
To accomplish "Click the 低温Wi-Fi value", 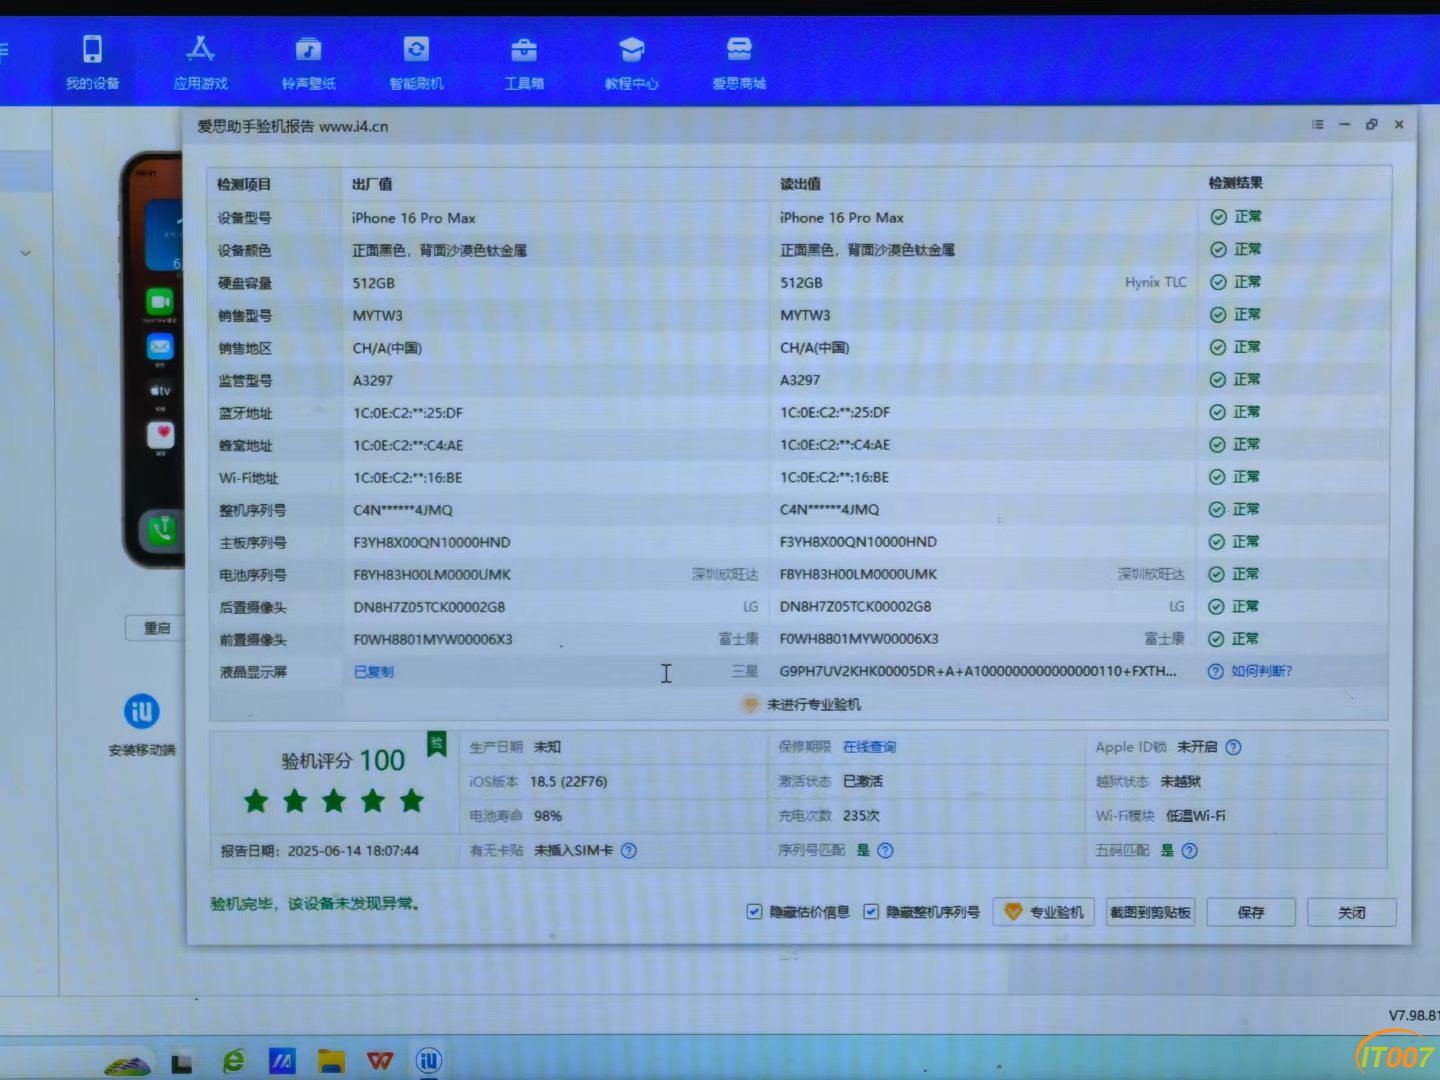I will tap(1196, 816).
